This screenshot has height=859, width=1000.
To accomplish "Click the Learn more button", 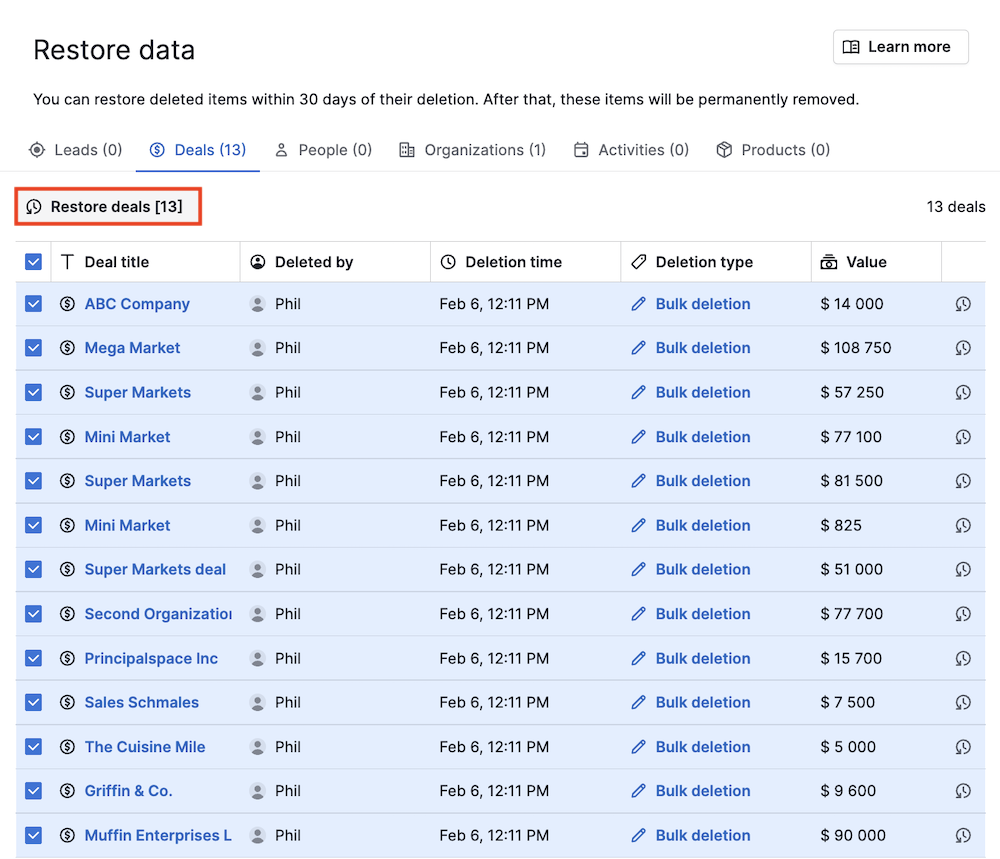I will coord(900,47).
